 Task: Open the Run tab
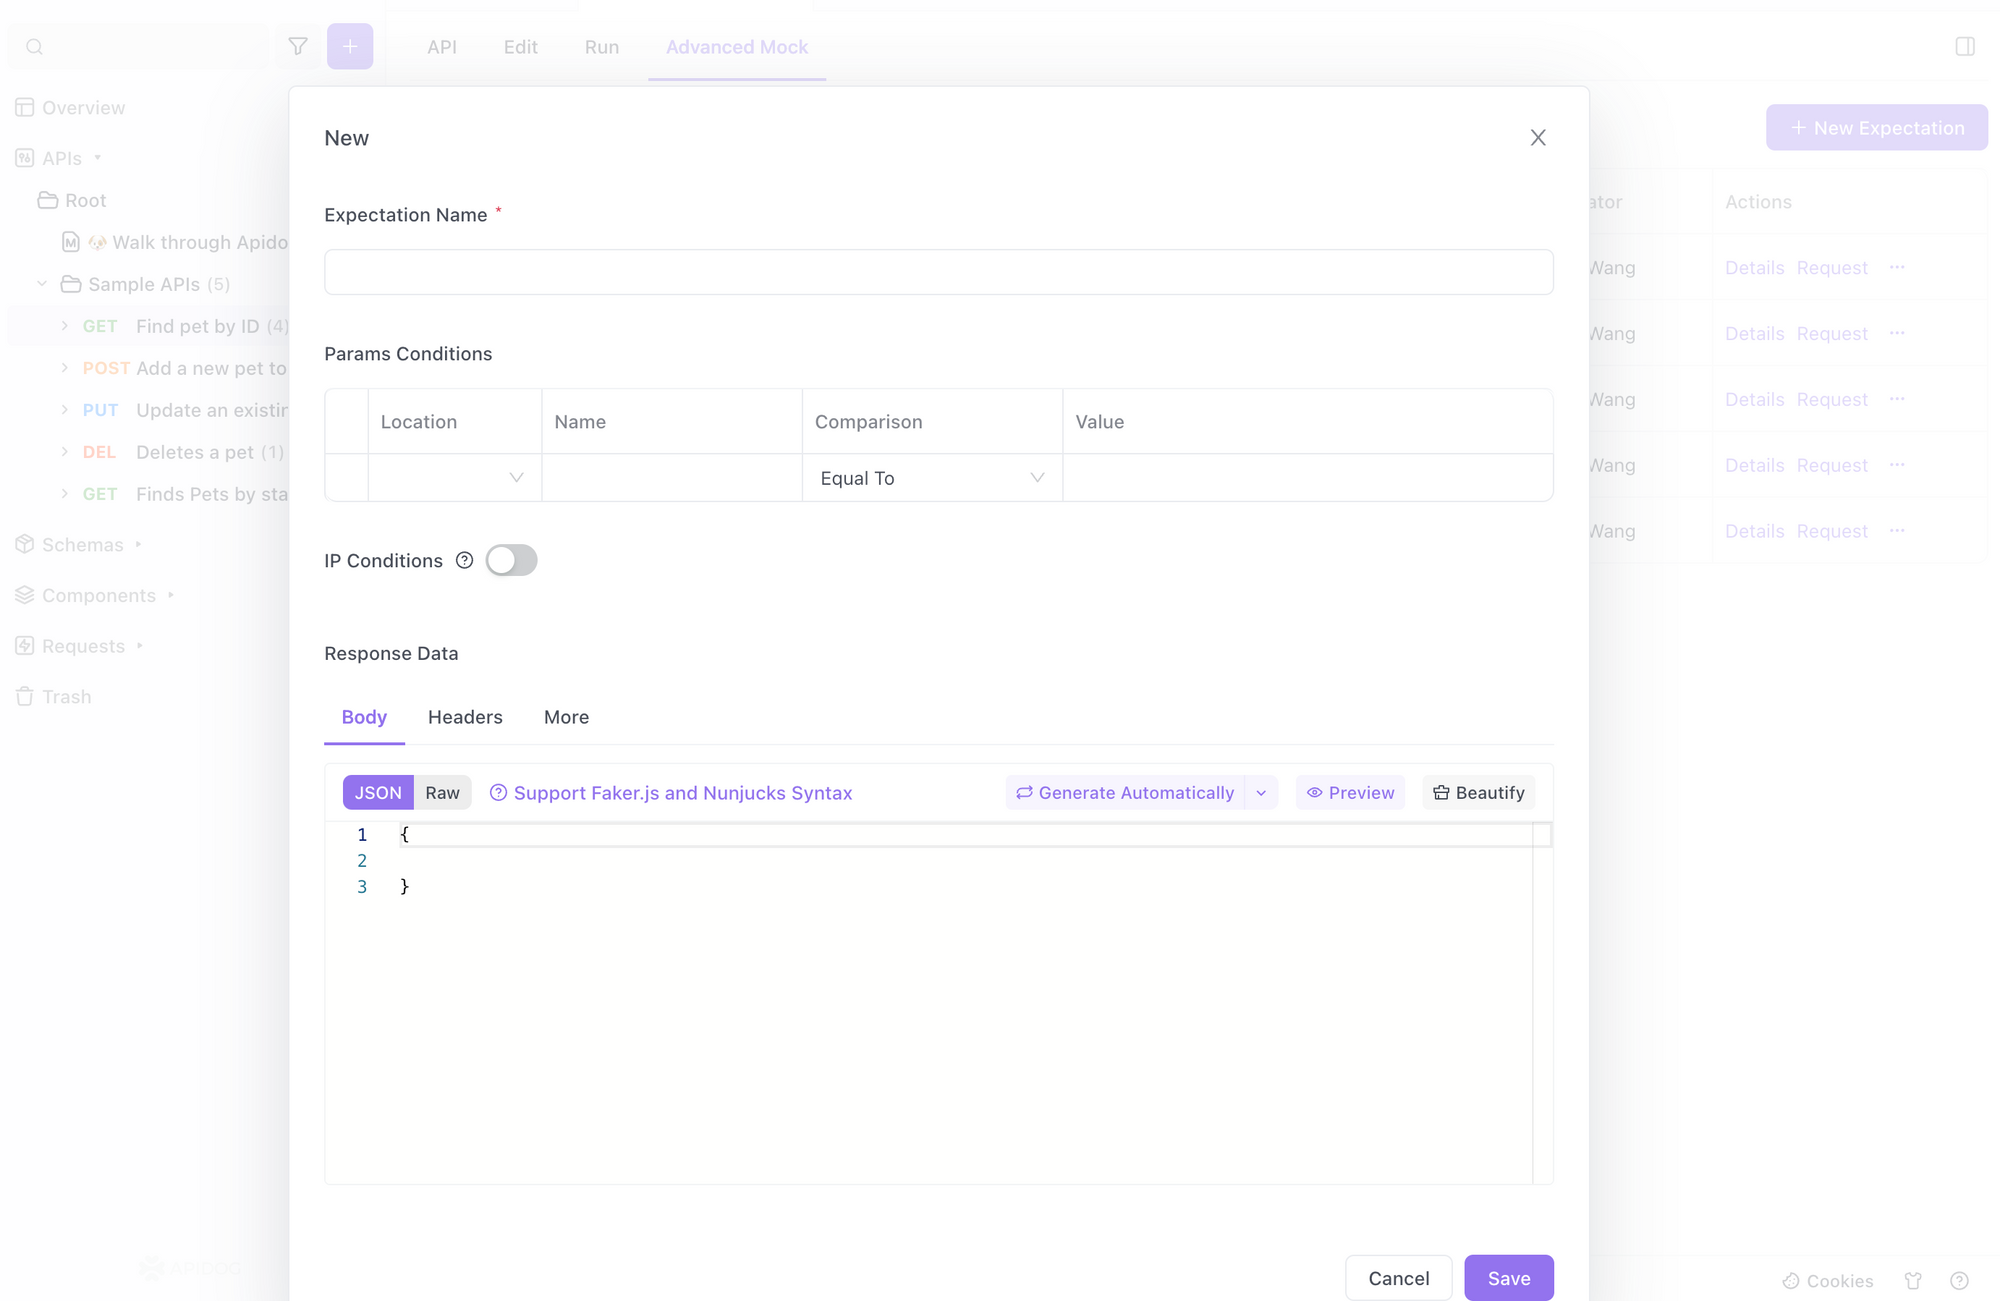click(x=601, y=47)
